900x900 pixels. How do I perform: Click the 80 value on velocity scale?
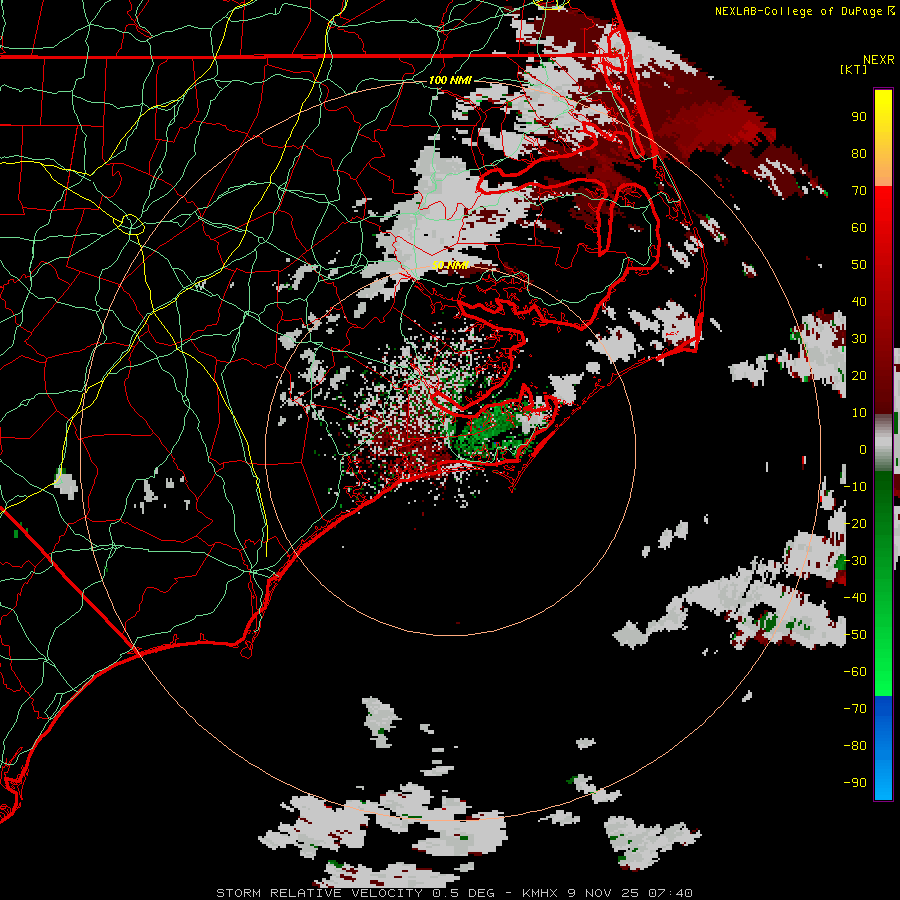(859, 153)
